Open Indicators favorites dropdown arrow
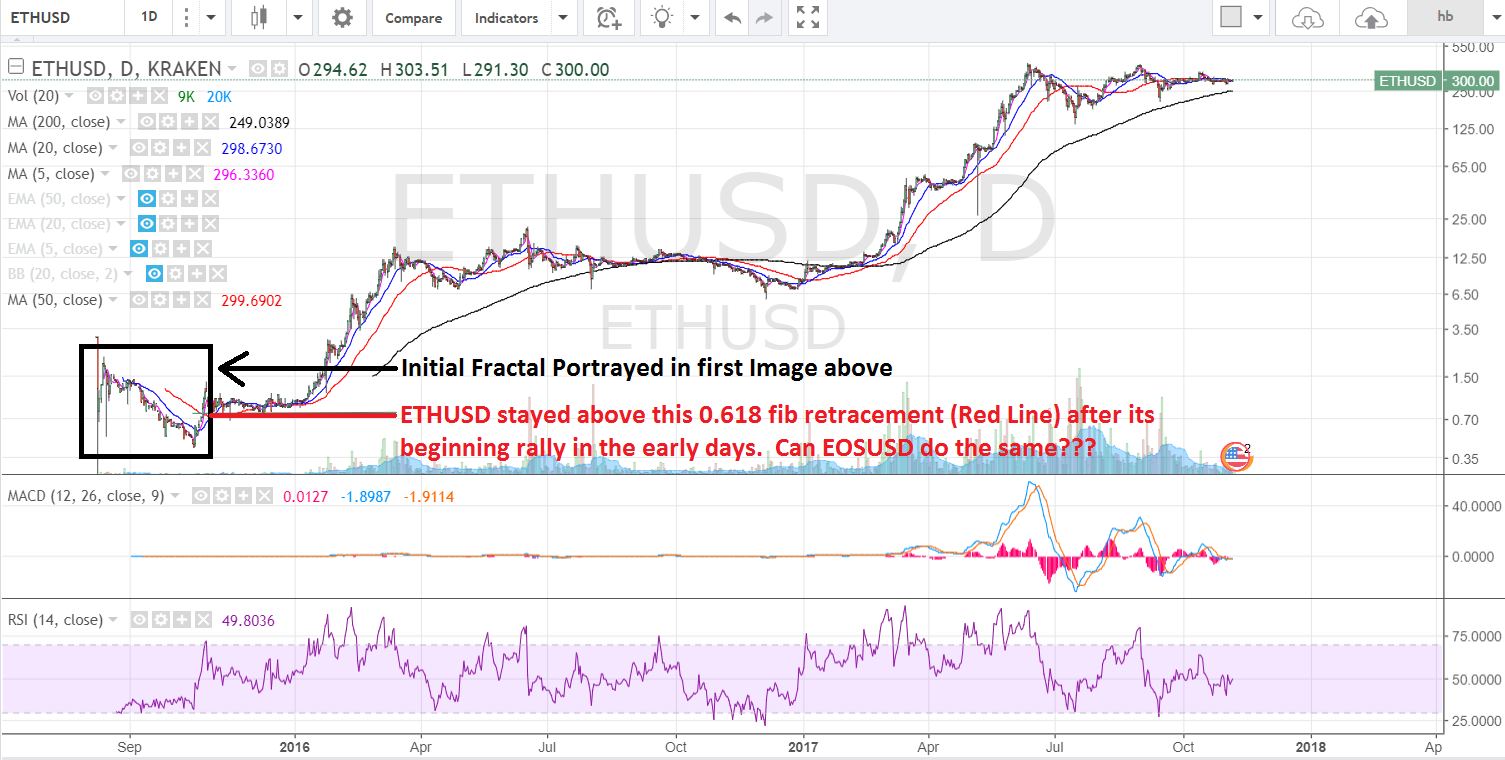Image resolution: width=1505 pixels, height=760 pixels. point(565,18)
